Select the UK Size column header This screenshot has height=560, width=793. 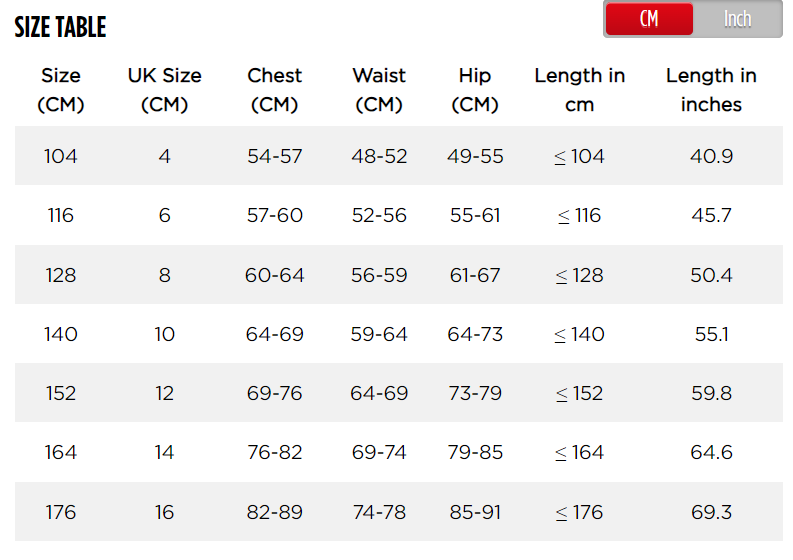click(164, 90)
